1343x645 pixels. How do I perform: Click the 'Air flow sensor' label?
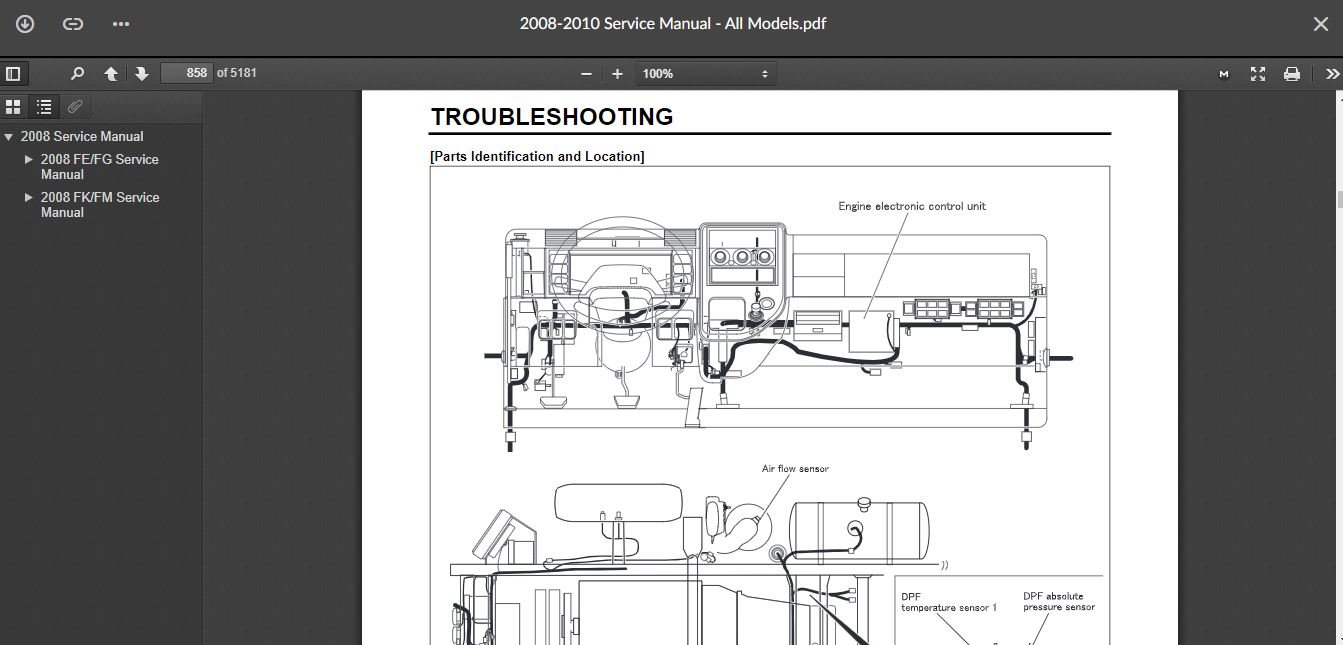[795, 469]
